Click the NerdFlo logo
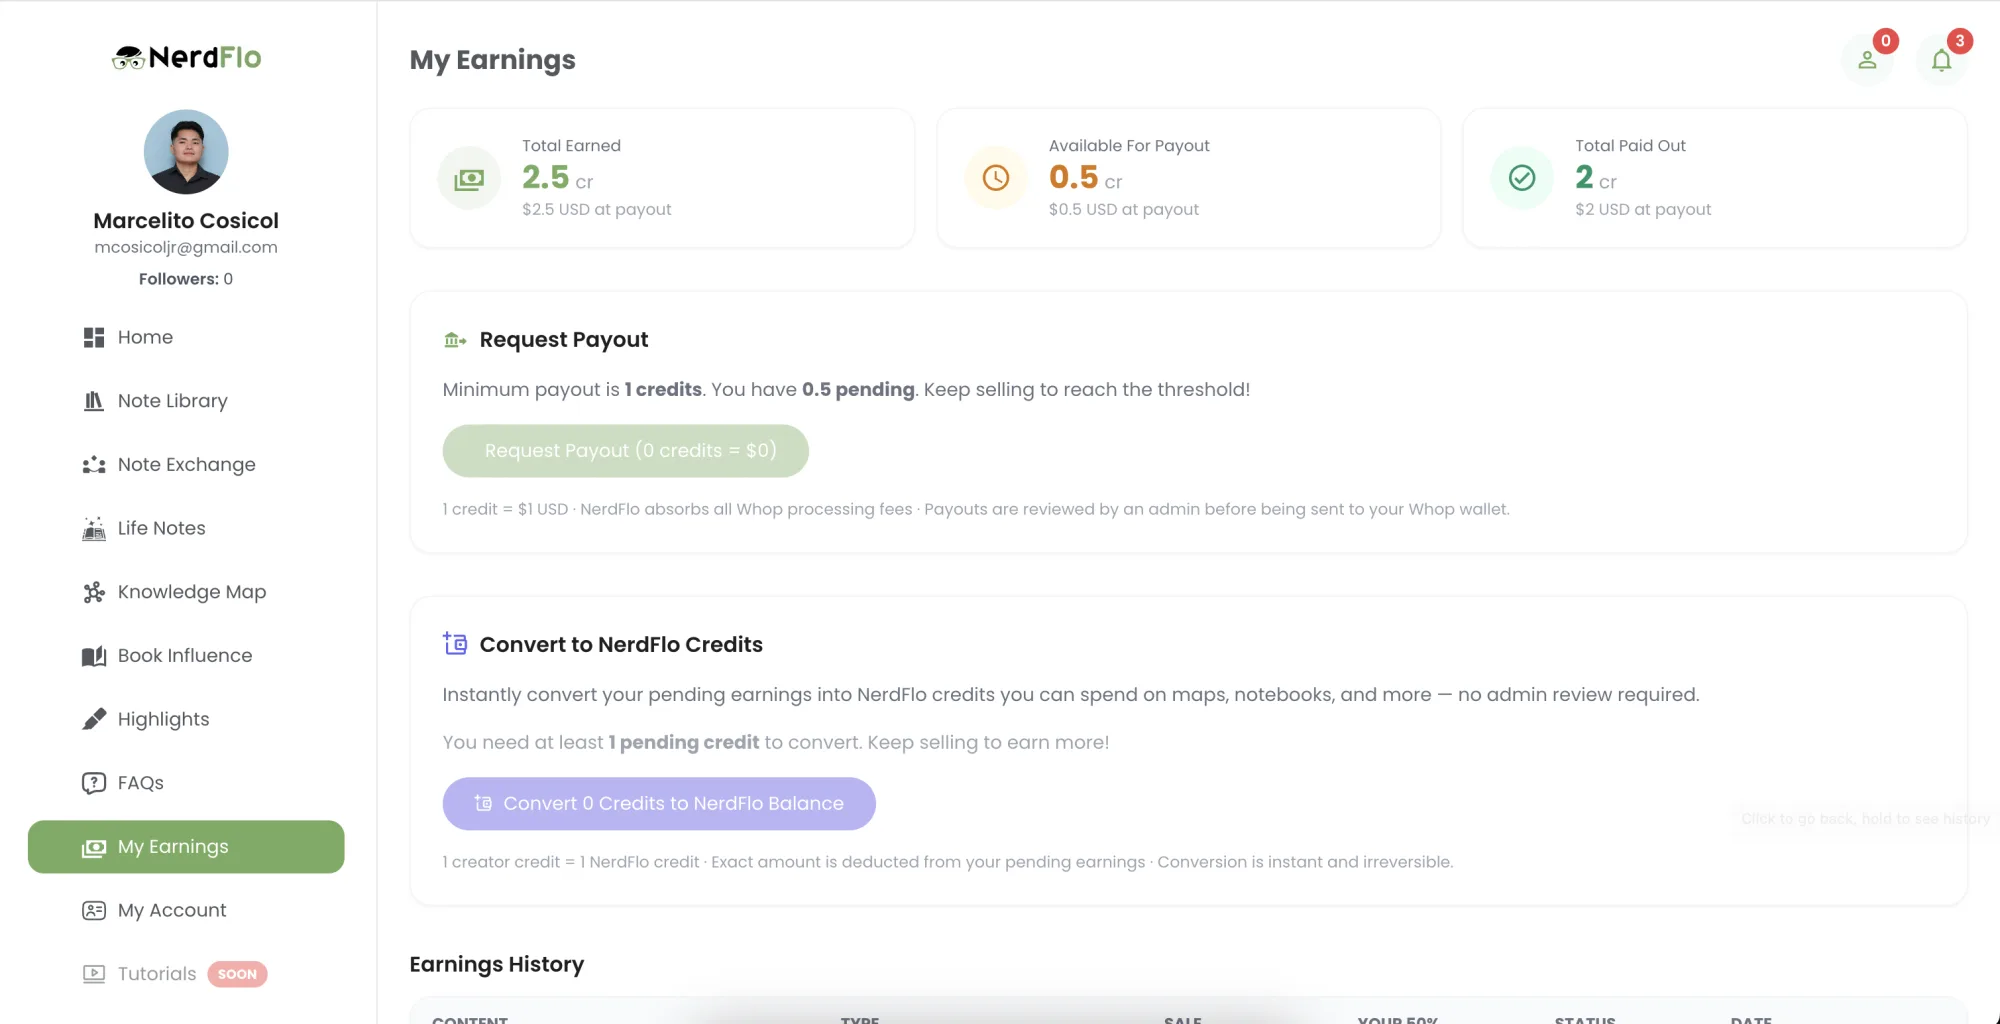This screenshot has height=1024, width=2000. [187, 57]
